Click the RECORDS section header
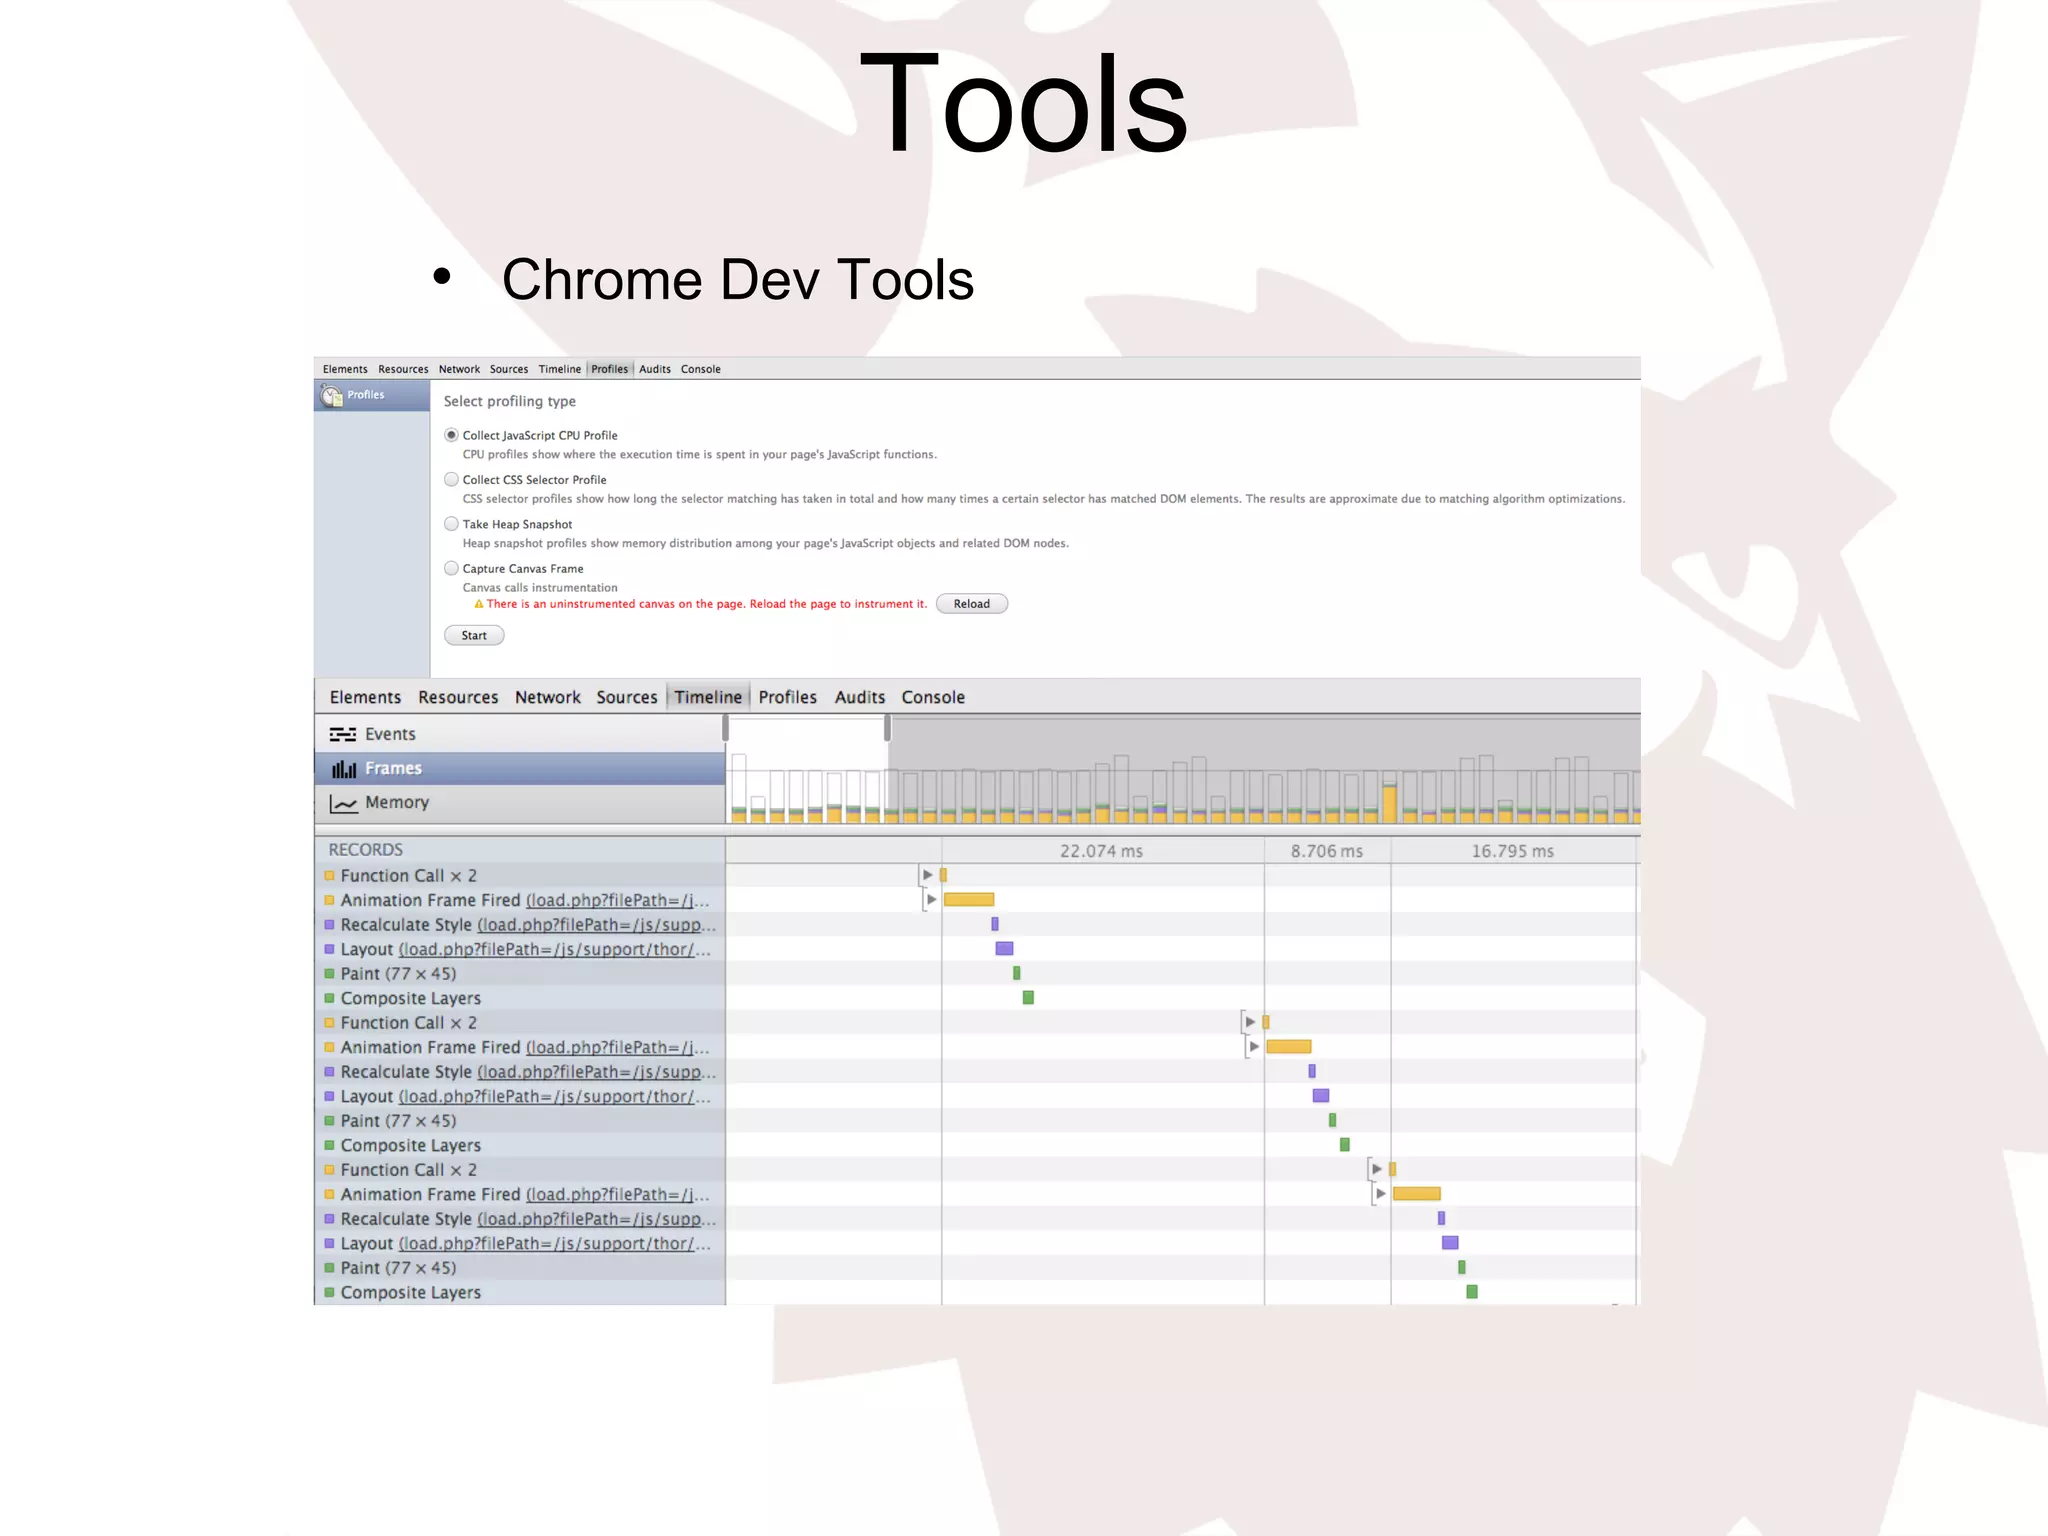This screenshot has width=2048, height=1536. pos(366,850)
